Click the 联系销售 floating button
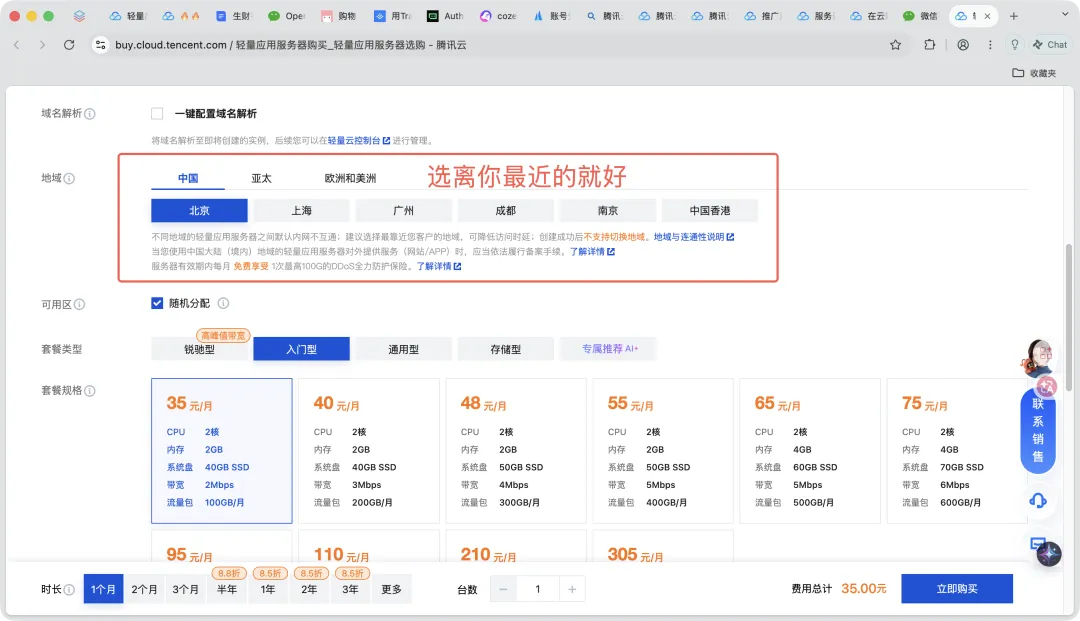Screen dimensions: 1080x621 1037,430
